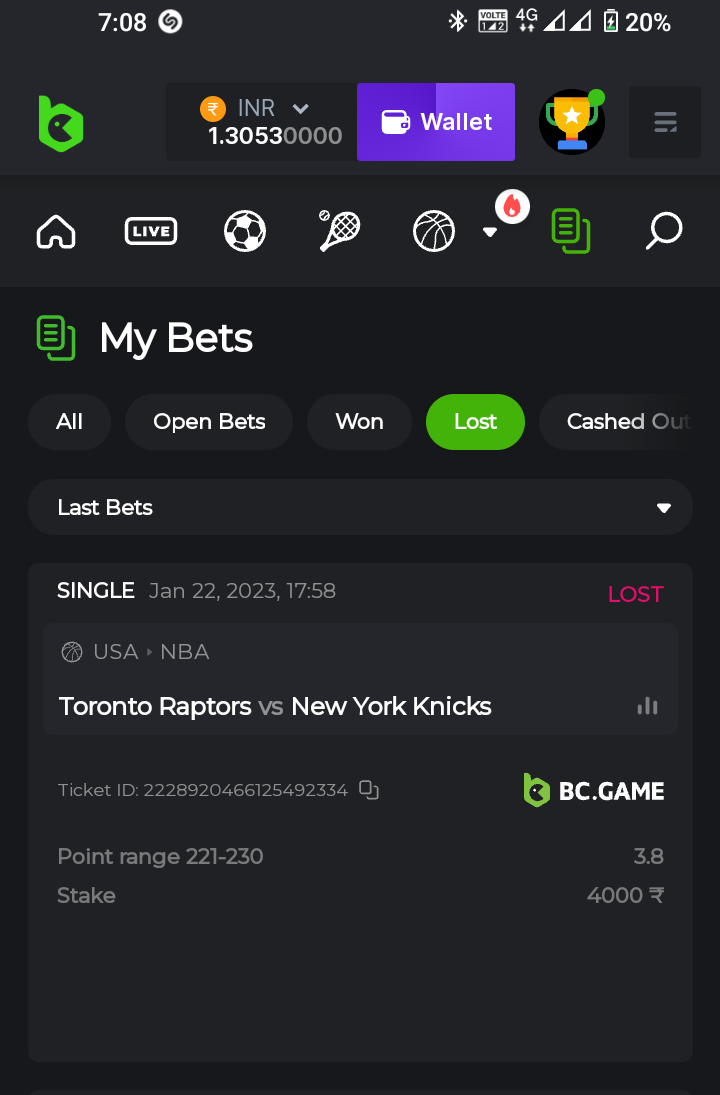Tap the BC.Game logo in header
The height and width of the screenshot is (1095, 720).
pos(60,123)
